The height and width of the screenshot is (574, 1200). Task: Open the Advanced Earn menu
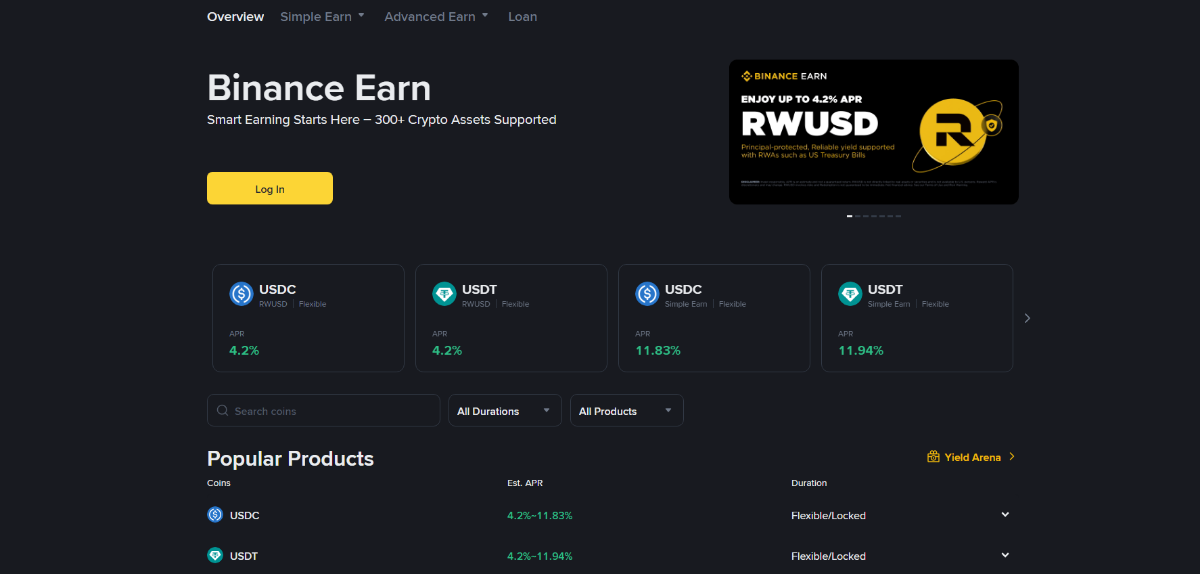point(436,17)
